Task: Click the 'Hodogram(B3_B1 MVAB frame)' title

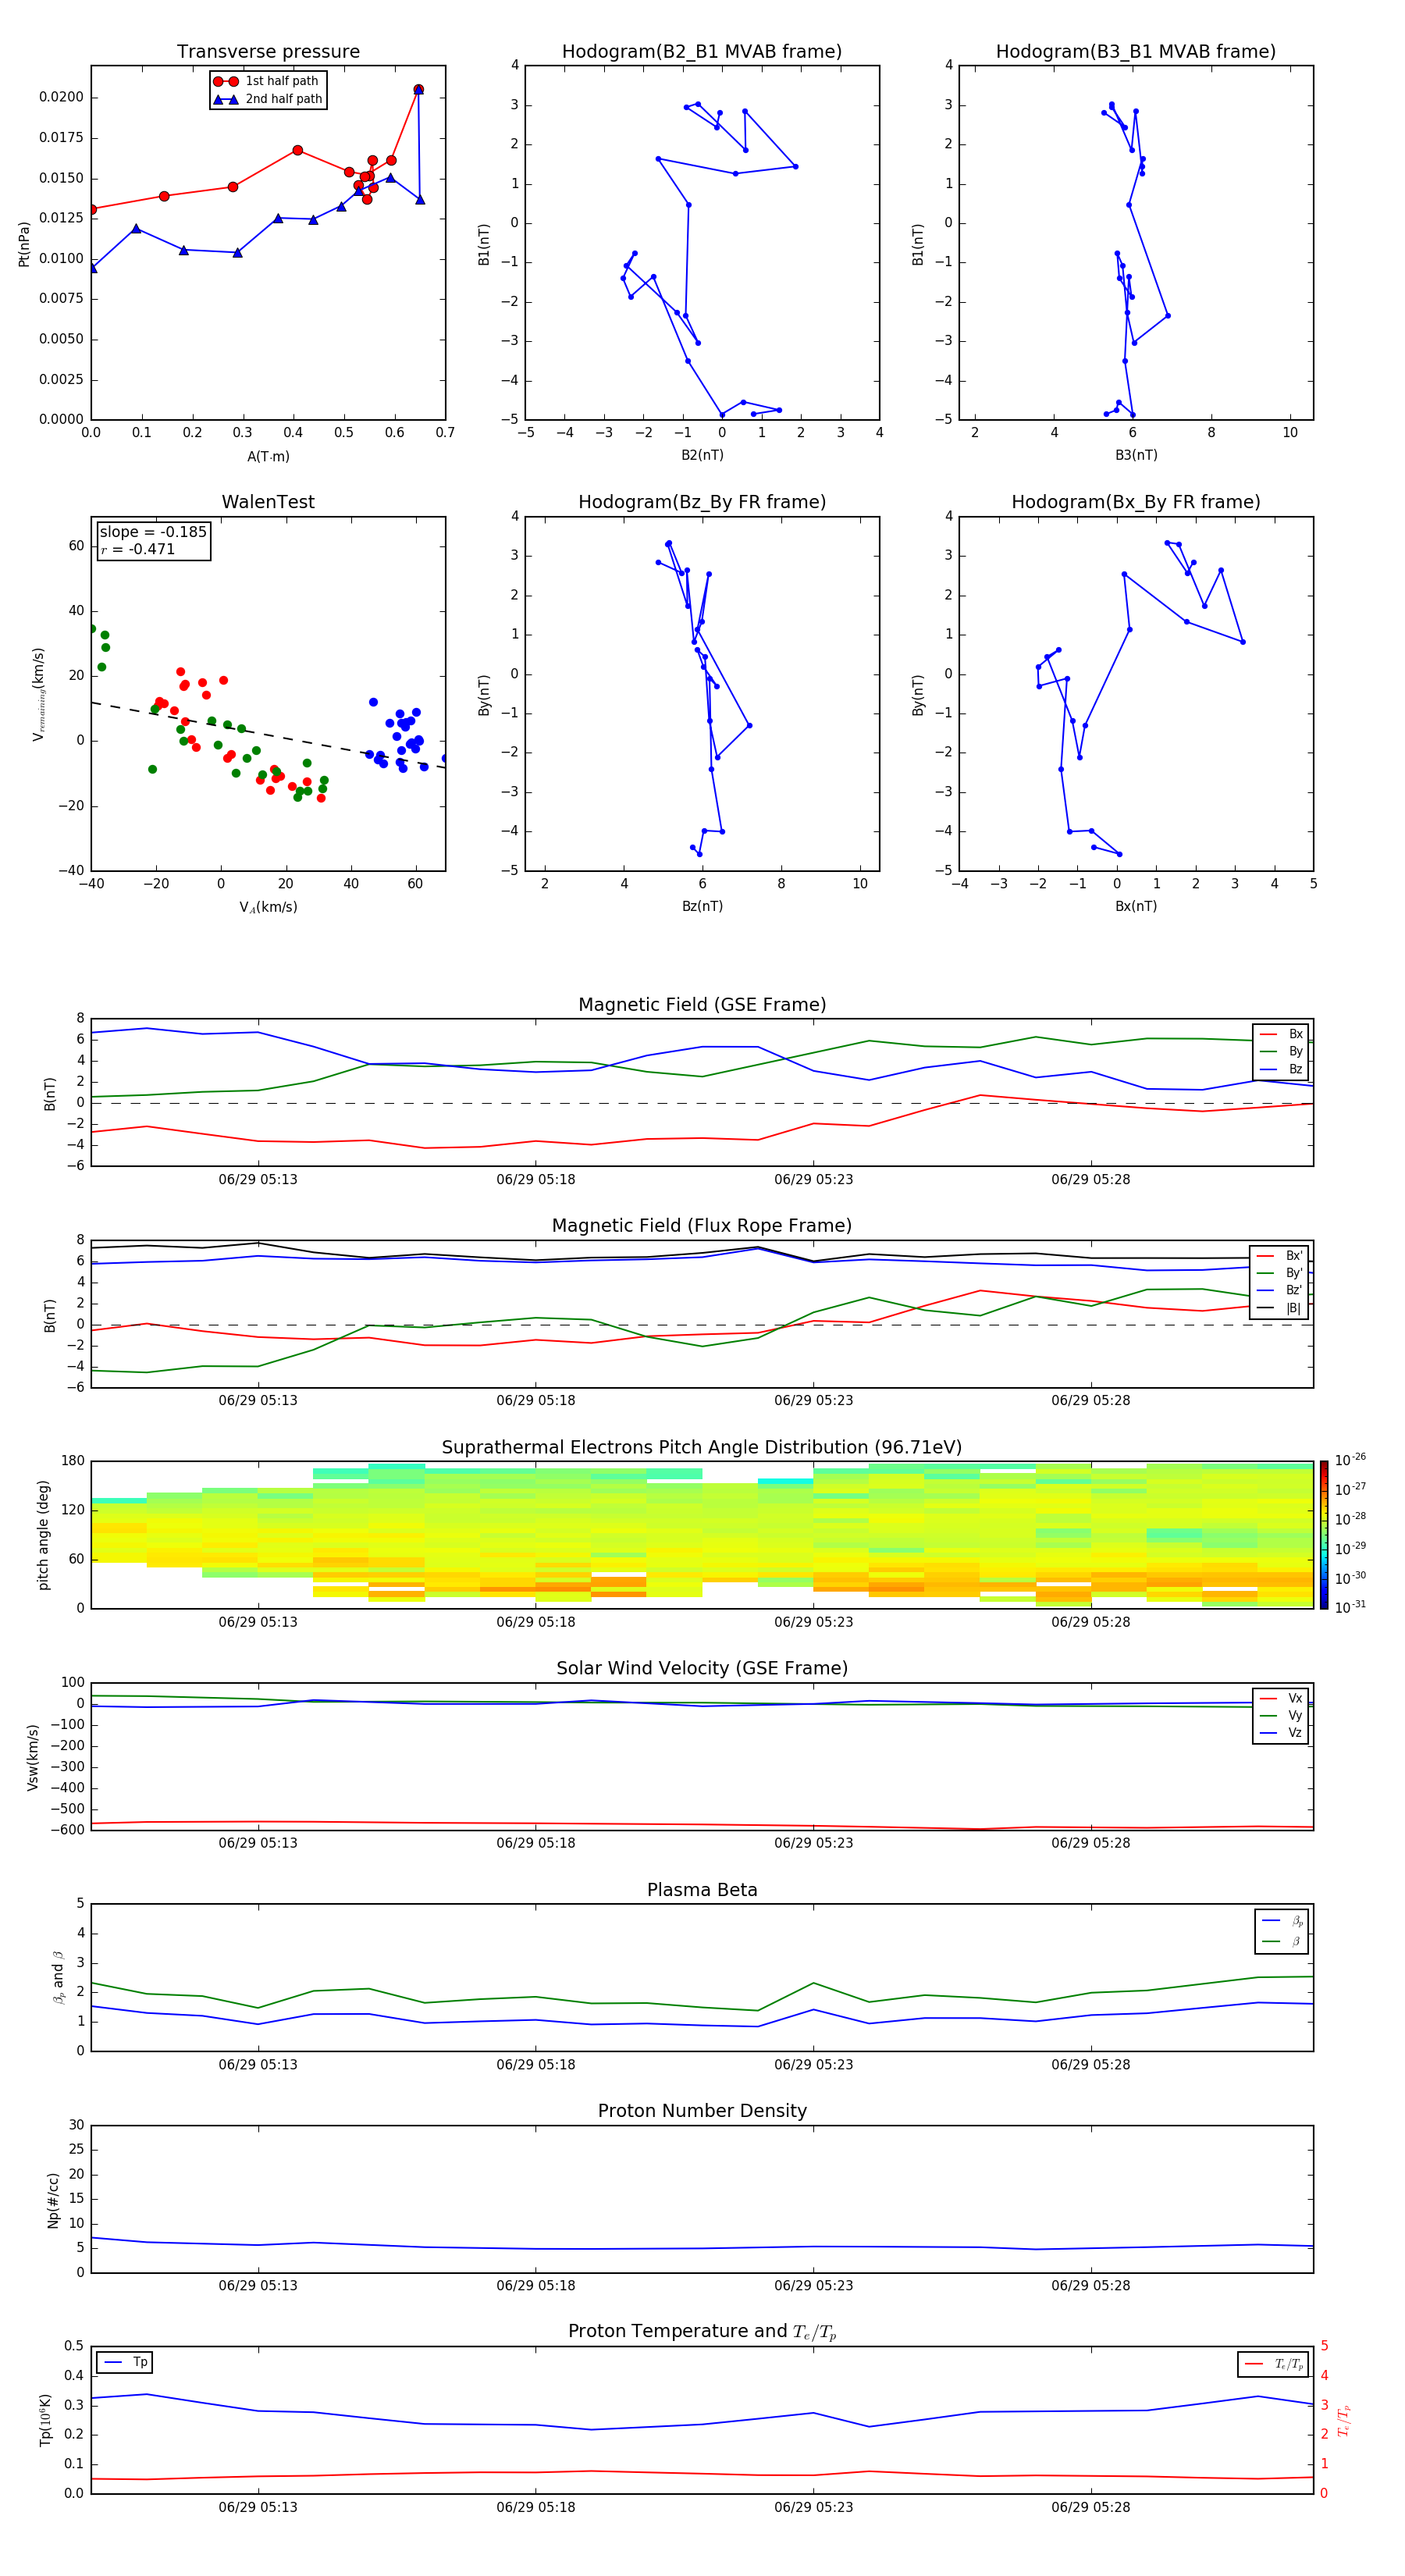Action: pos(1136,52)
